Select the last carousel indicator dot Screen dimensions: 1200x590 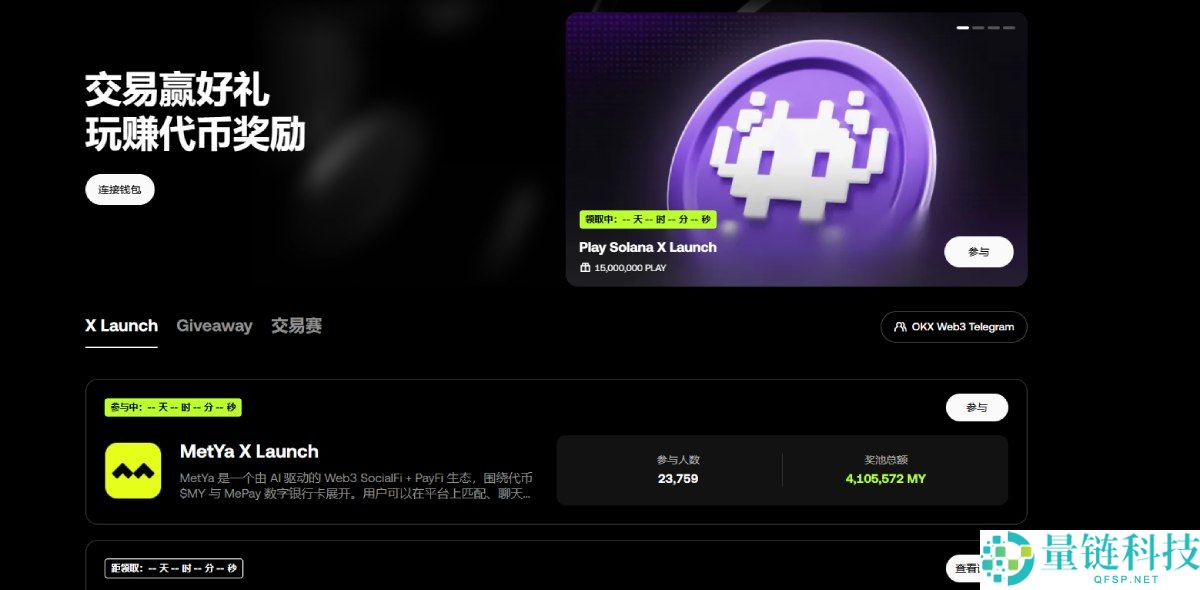click(x=1009, y=28)
